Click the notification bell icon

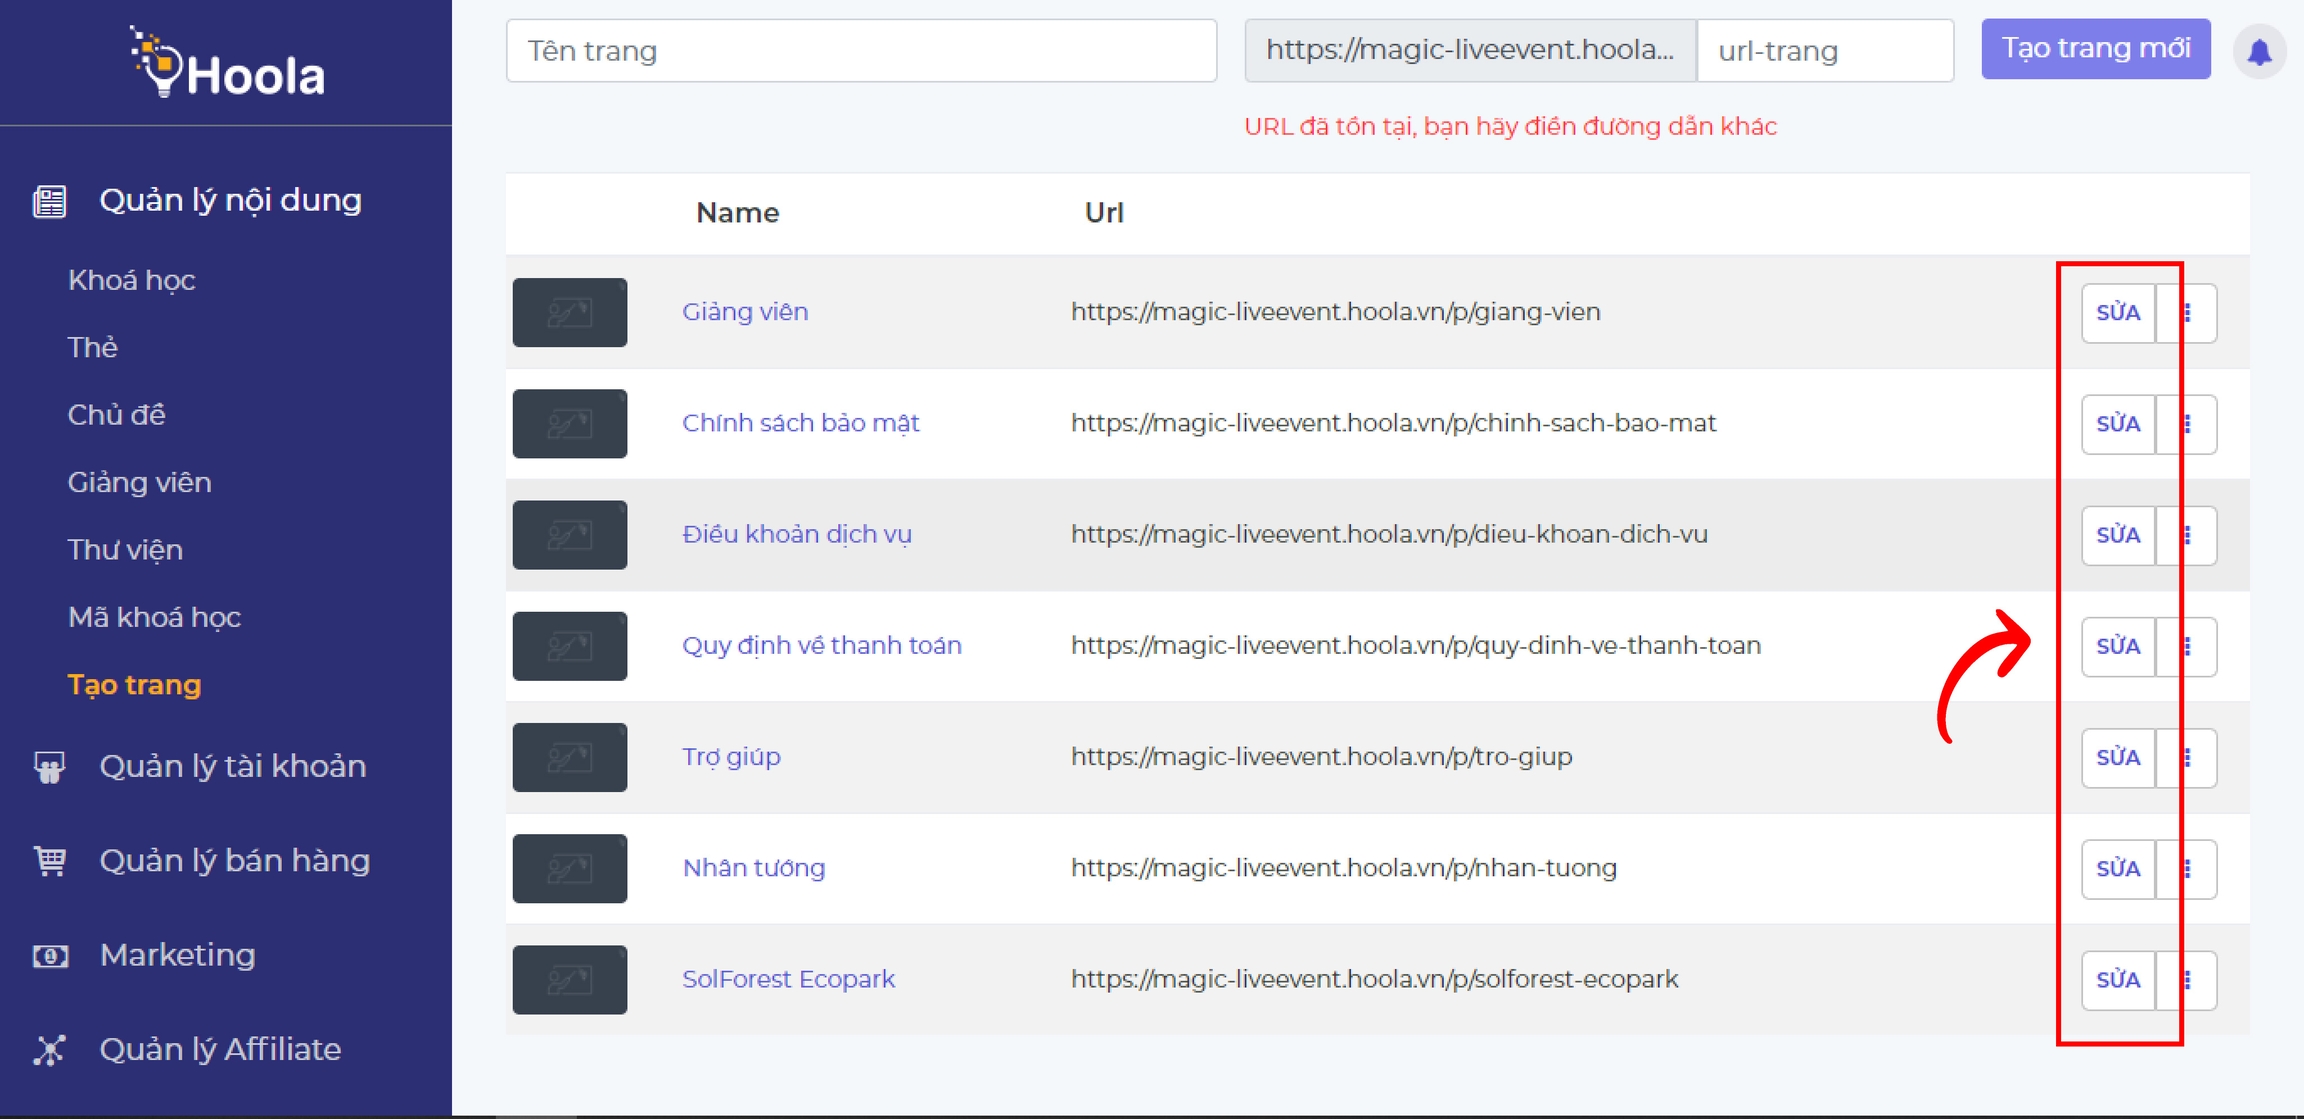pyautogui.click(x=2259, y=51)
